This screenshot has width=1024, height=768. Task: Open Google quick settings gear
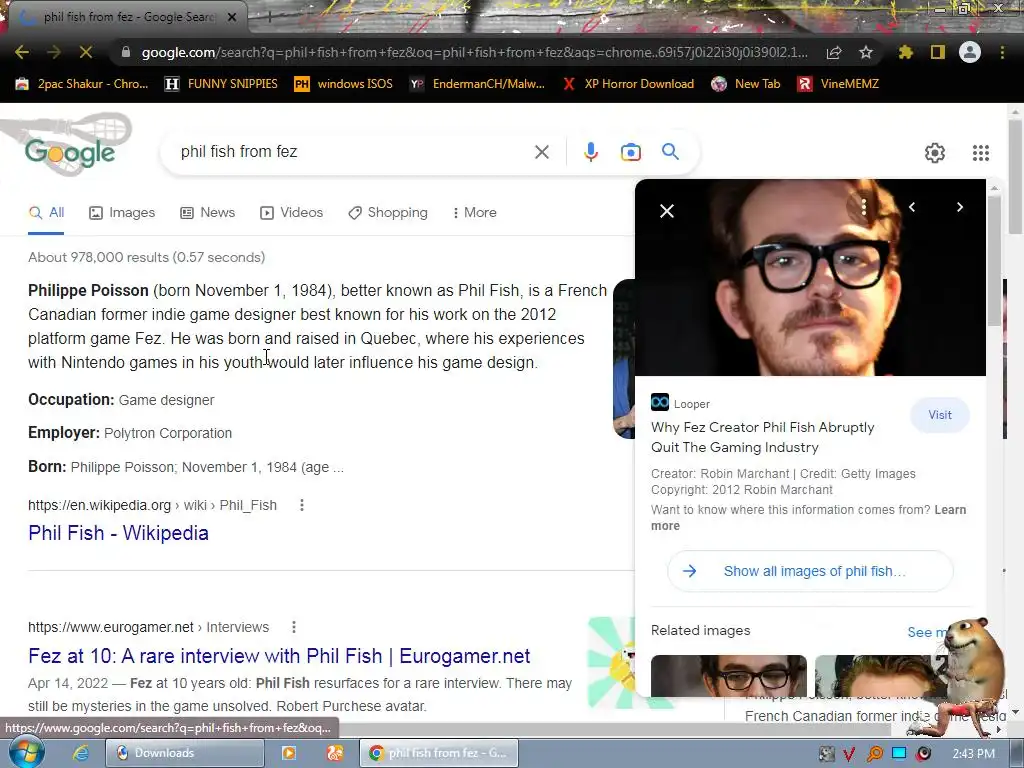(935, 153)
